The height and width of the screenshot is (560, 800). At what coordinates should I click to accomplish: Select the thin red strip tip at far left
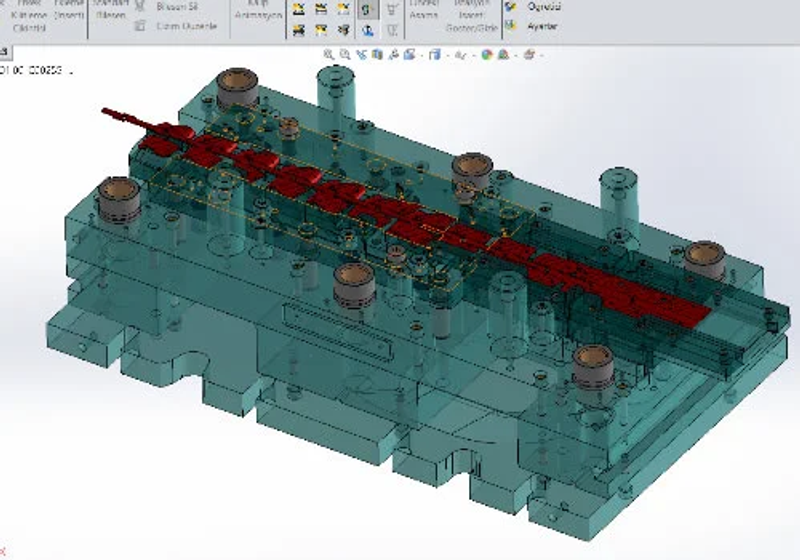122,117
